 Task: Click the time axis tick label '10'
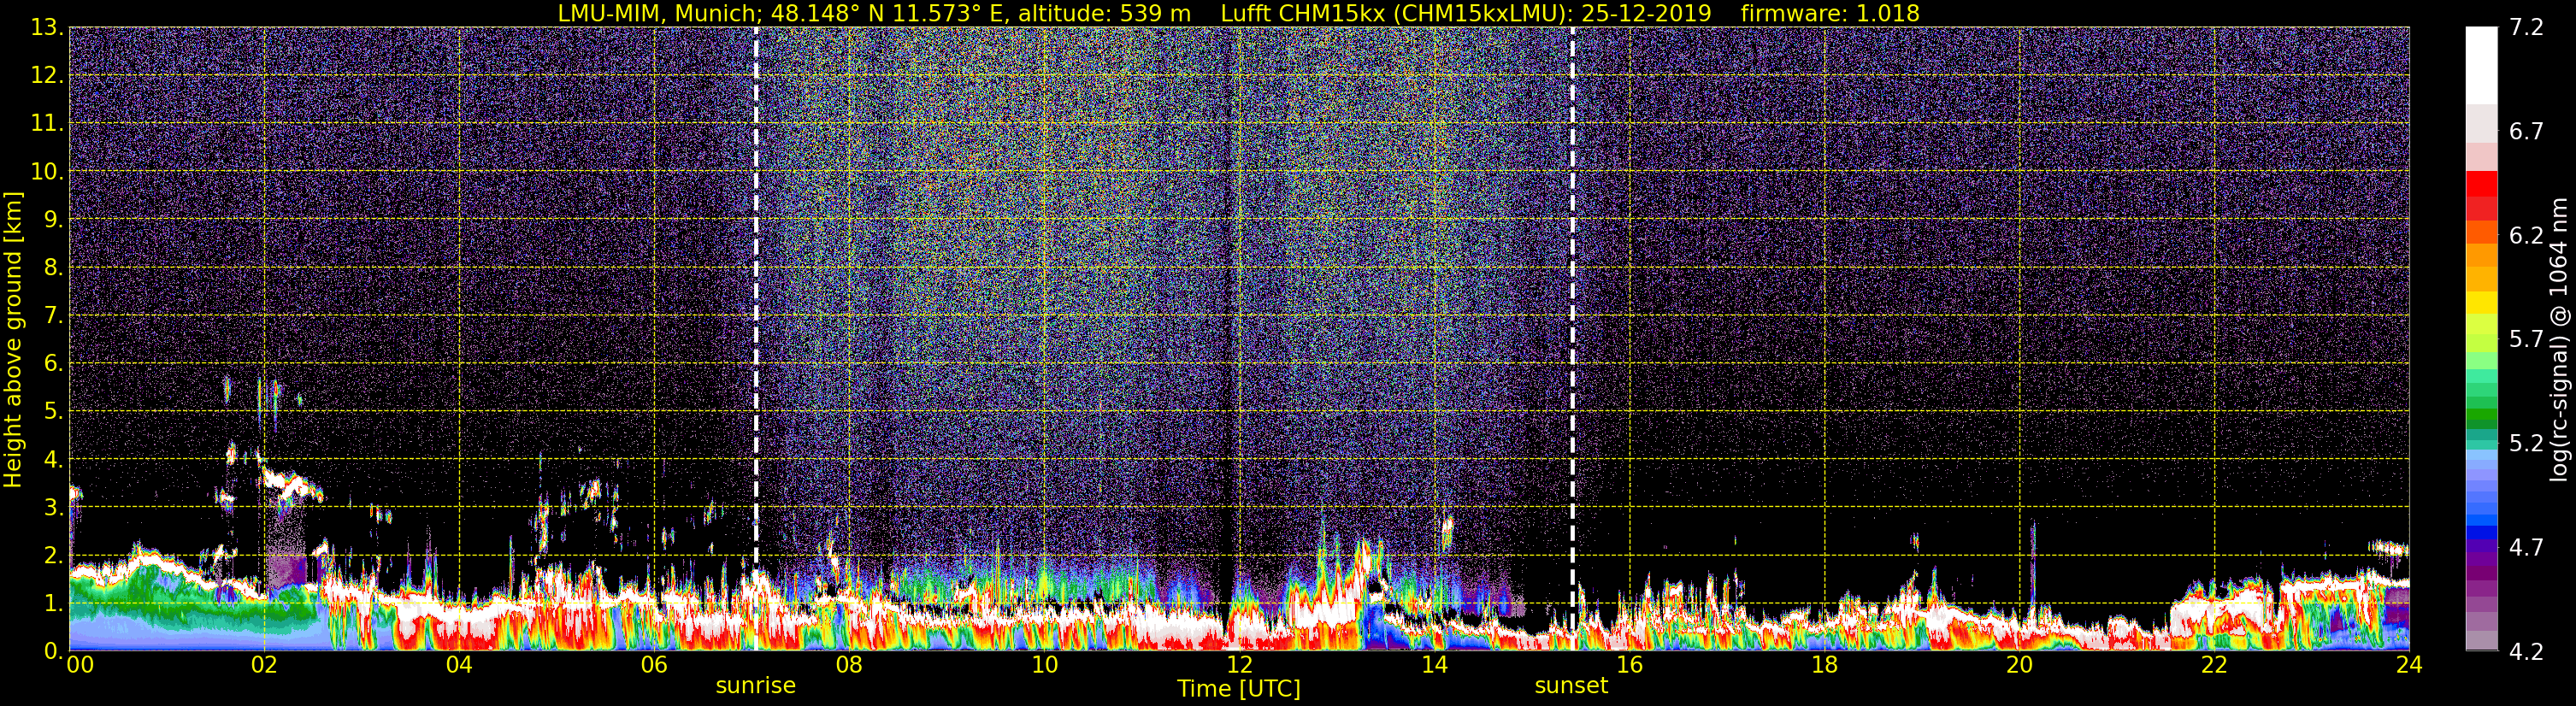coord(1044,665)
